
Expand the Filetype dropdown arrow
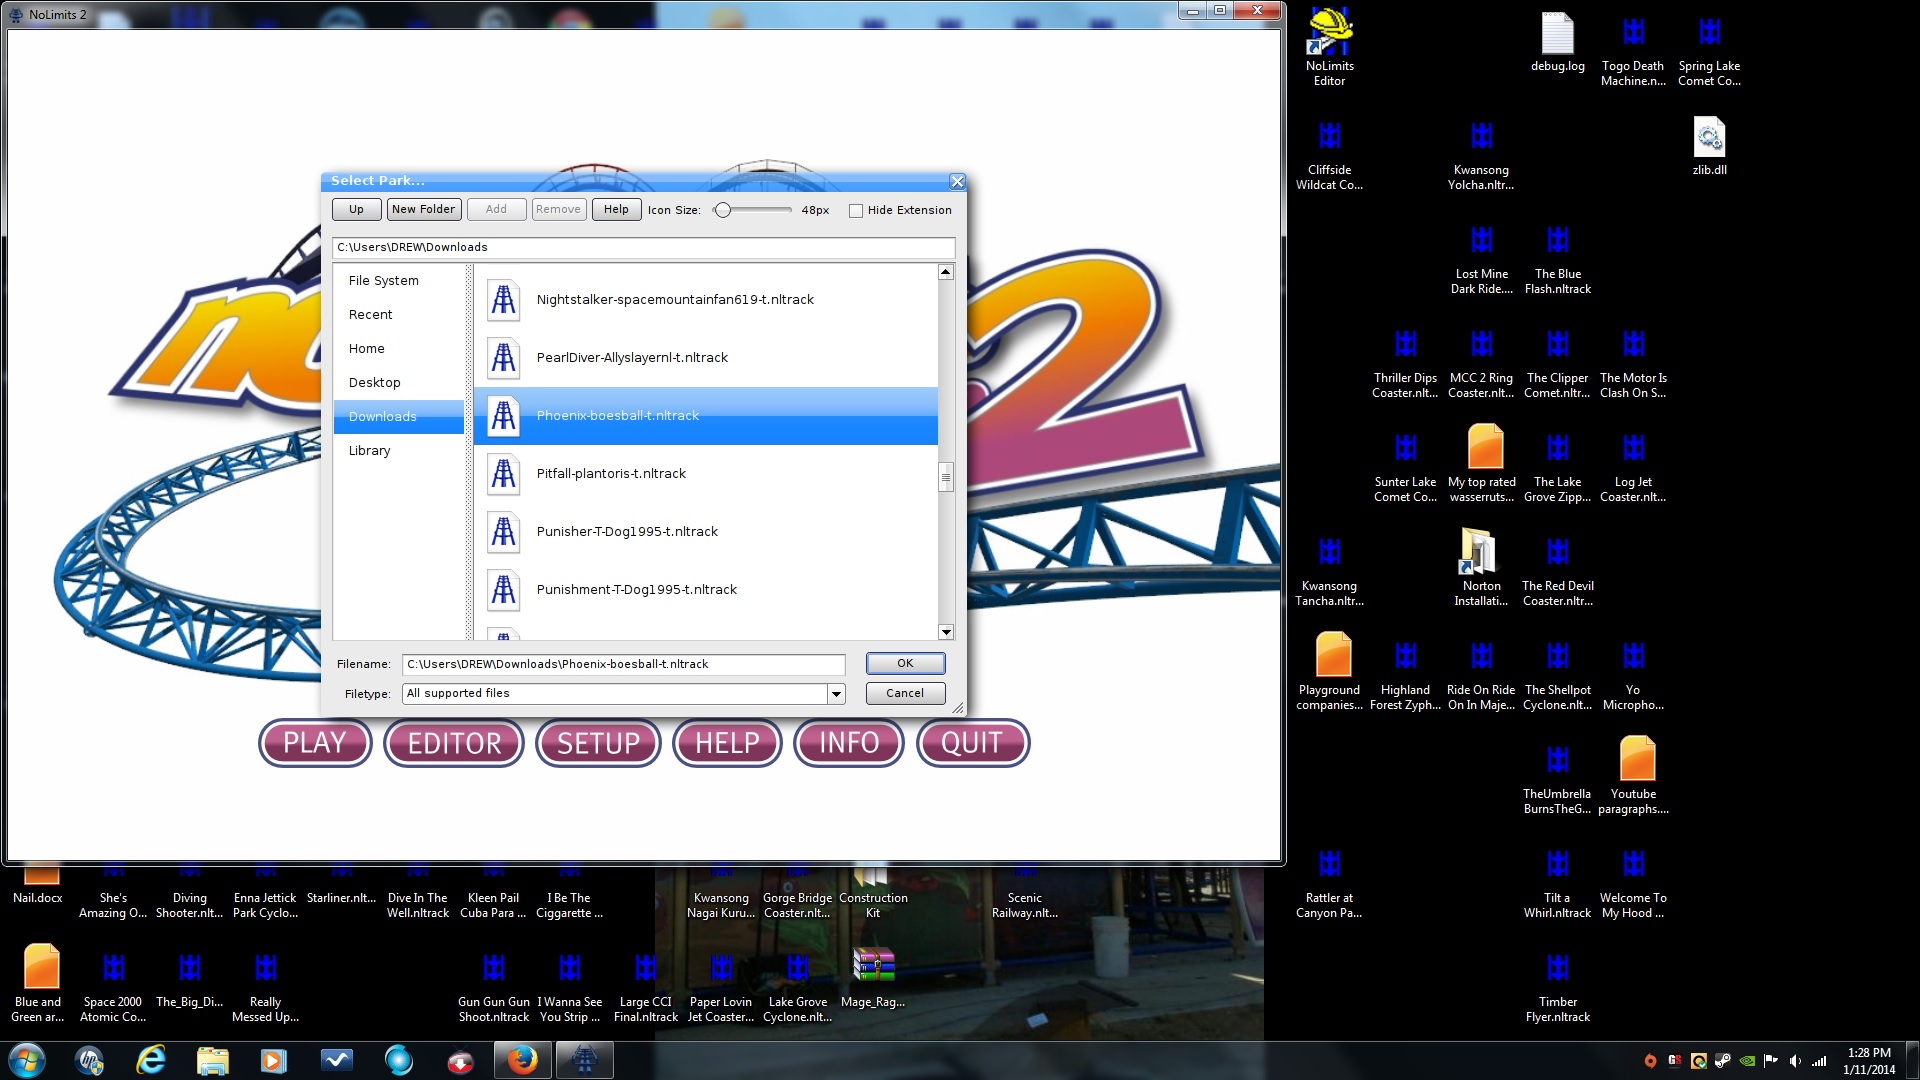[x=836, y=693]
